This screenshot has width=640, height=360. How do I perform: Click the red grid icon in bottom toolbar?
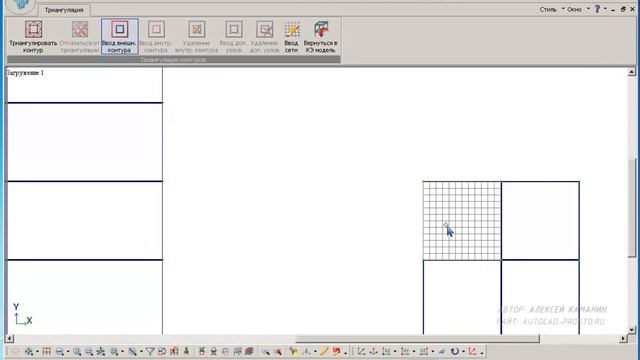(x=47, y=351)
